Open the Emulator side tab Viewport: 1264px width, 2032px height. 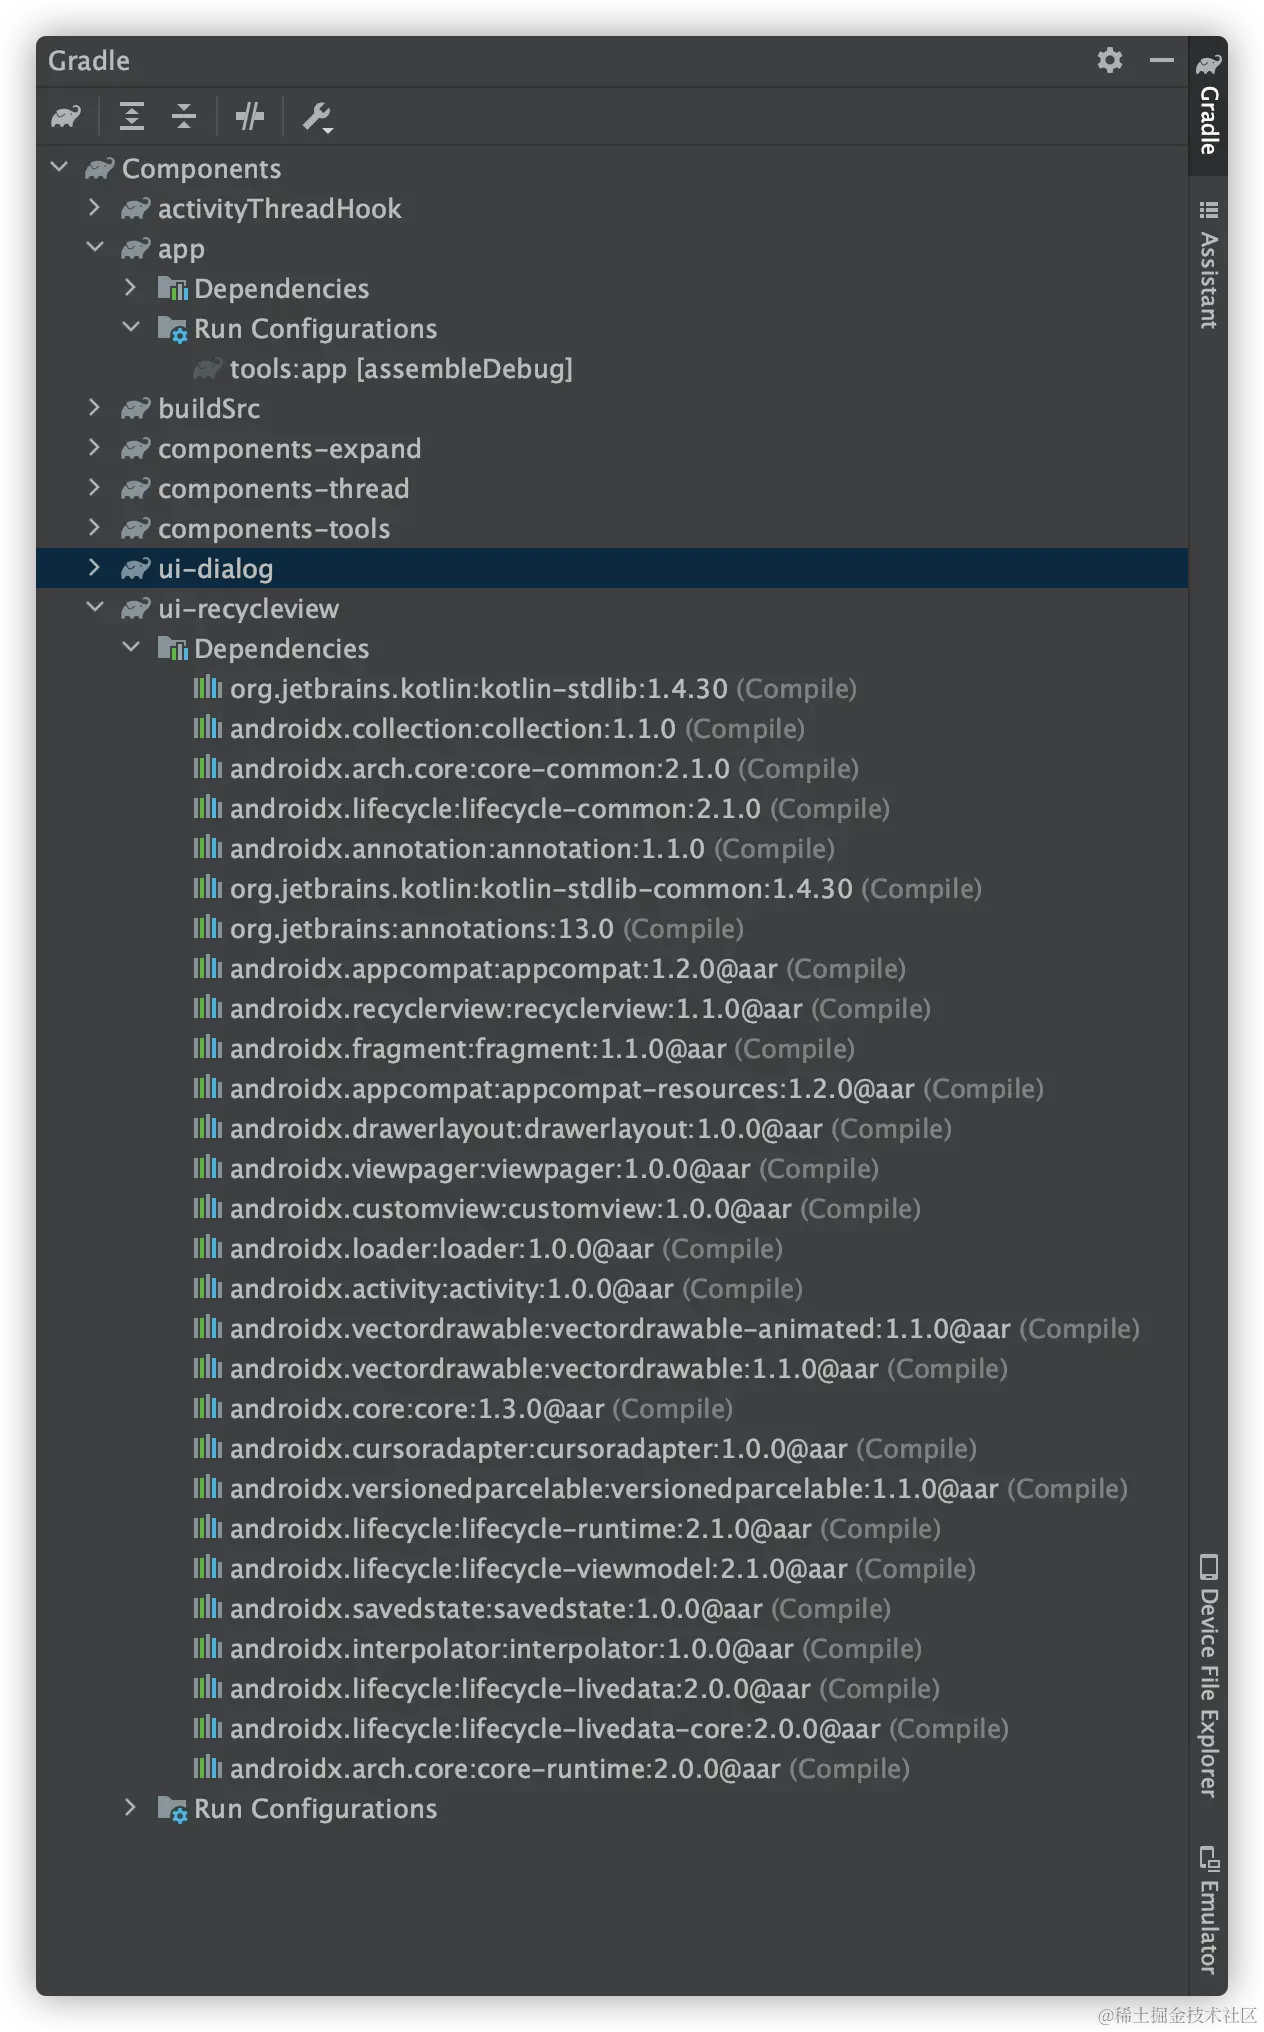point(1209,1910)
